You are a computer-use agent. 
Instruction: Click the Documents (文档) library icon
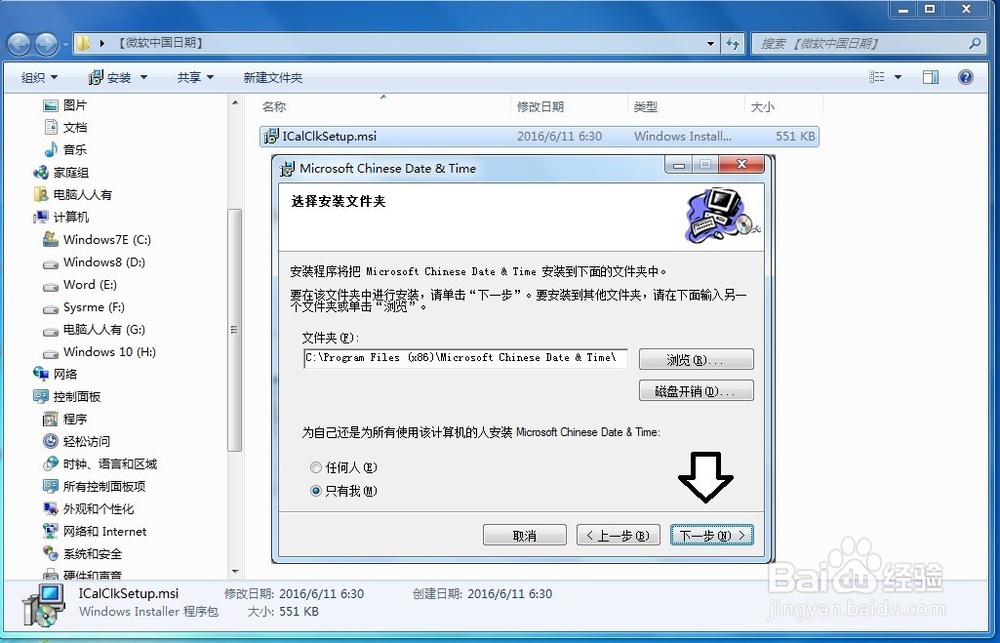50,127
